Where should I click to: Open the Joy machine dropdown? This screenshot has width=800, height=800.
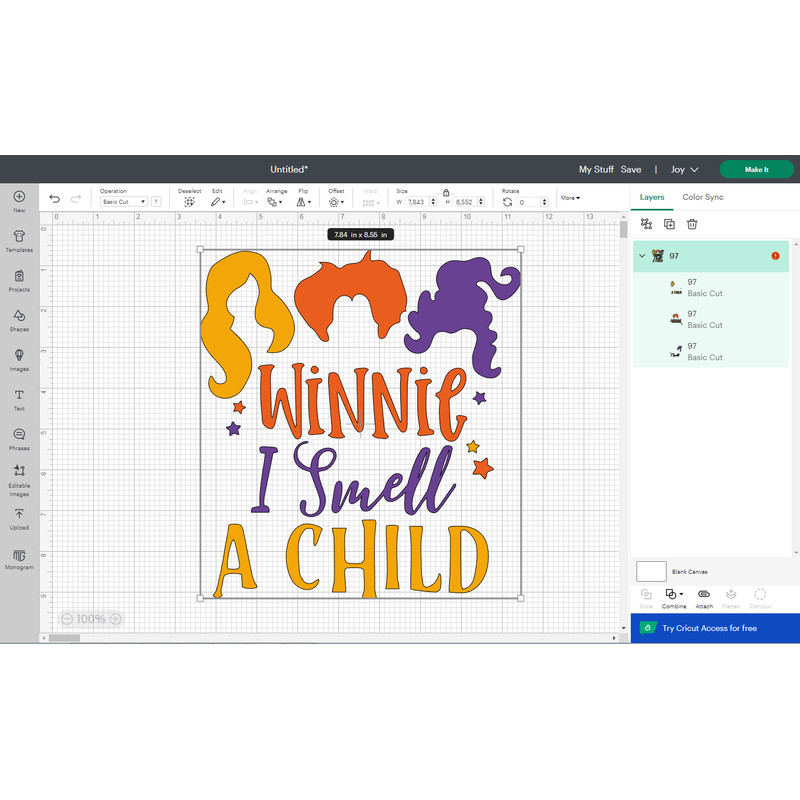pos(683,169)
